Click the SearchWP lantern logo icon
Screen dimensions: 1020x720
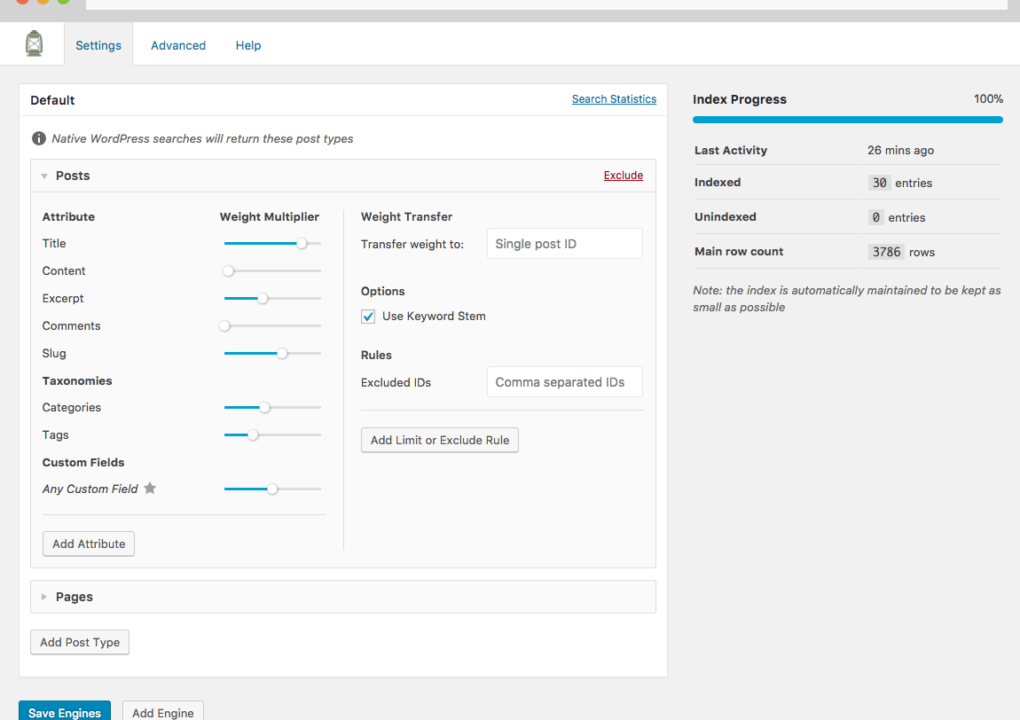(34, 44)
